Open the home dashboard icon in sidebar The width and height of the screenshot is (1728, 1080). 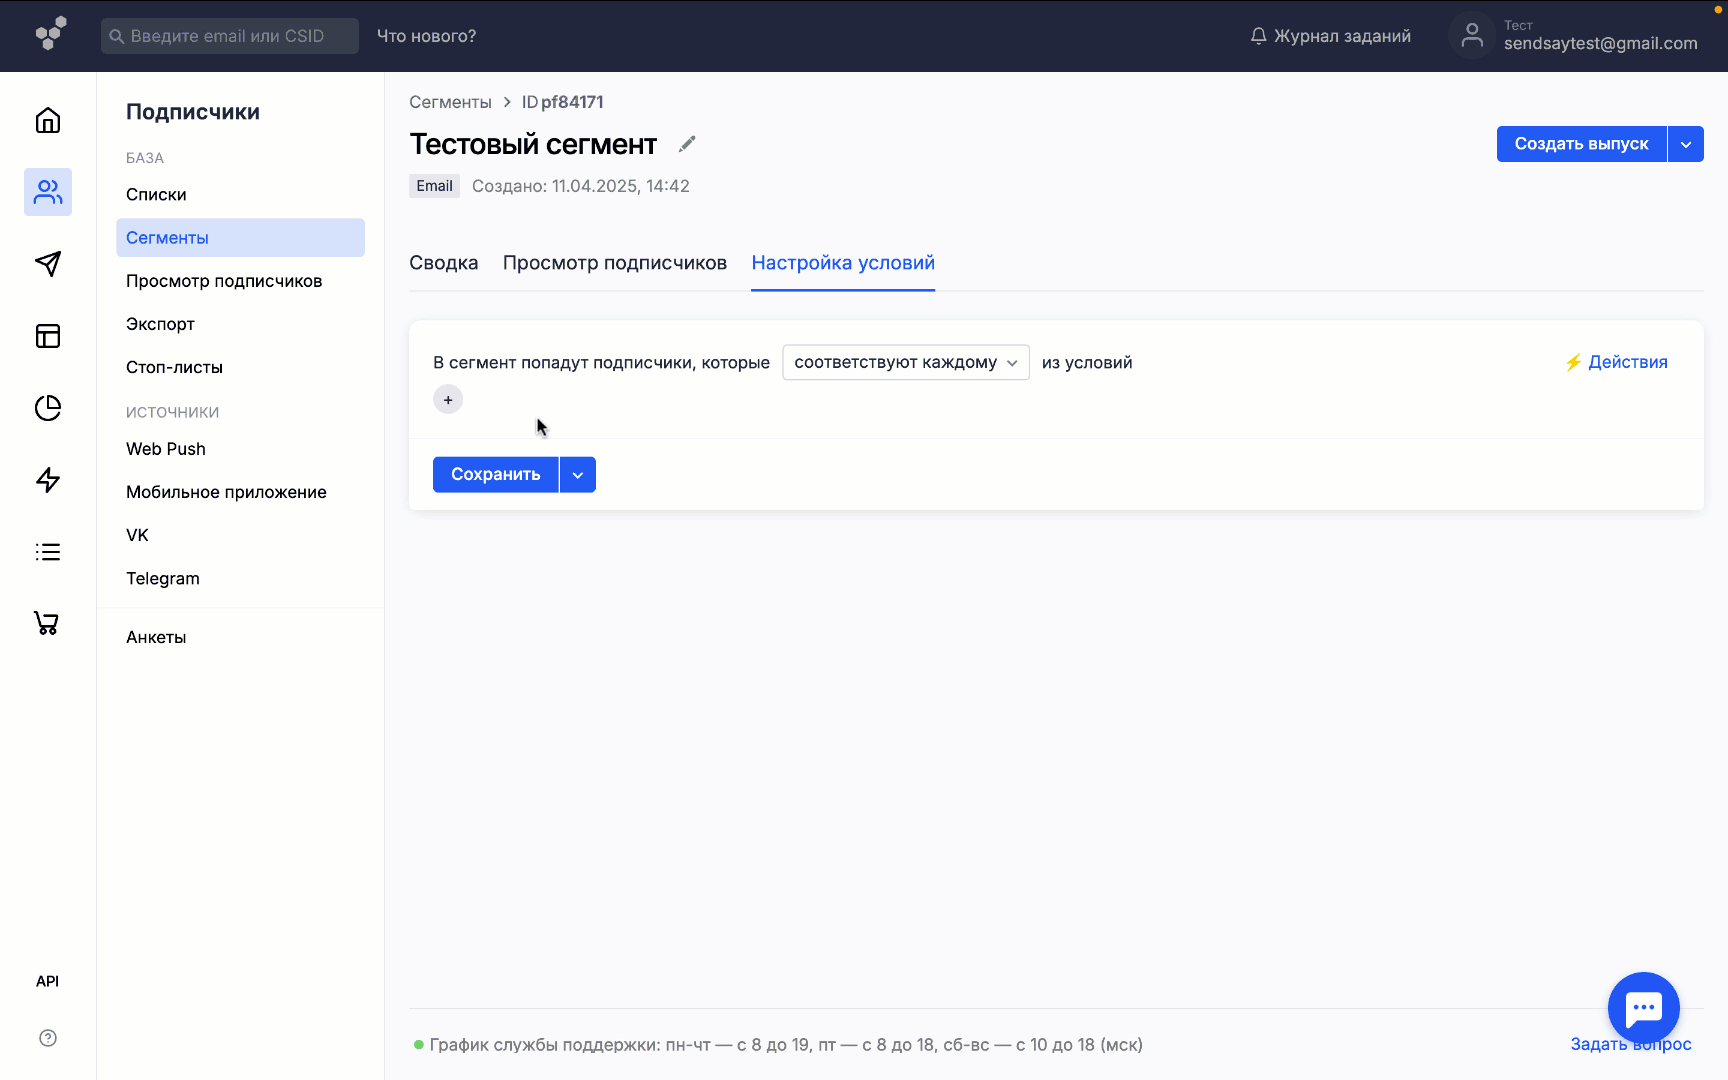[48, 121]
